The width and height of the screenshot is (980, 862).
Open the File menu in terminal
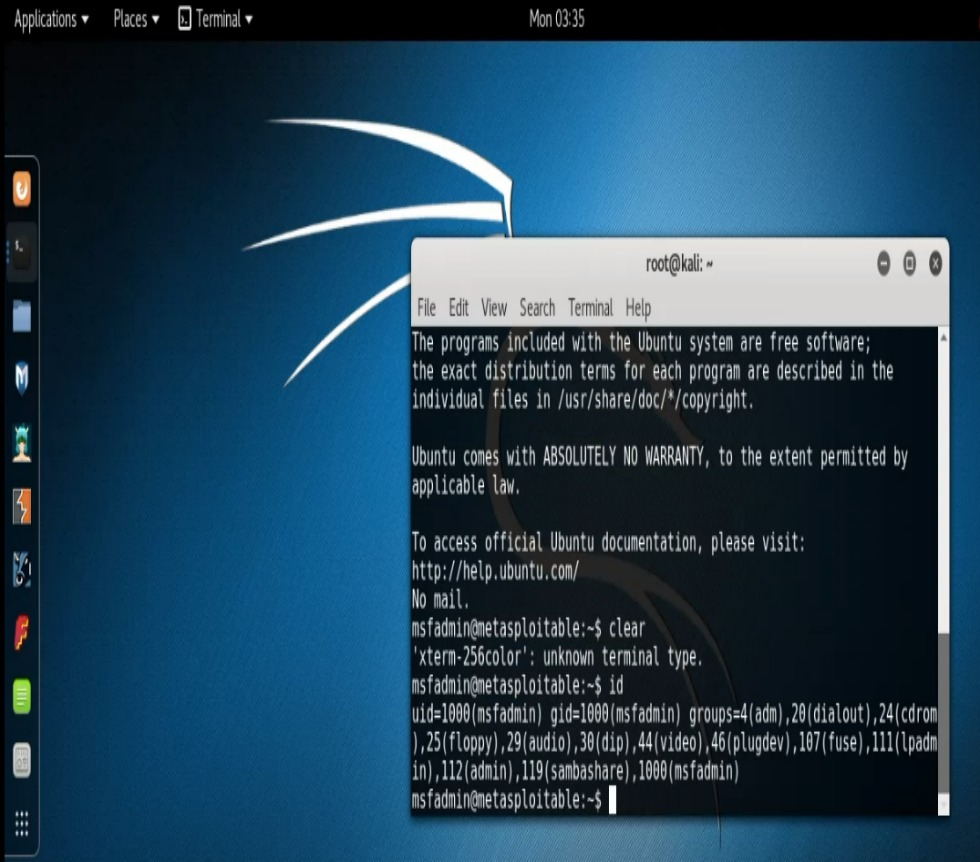click(426, 308)
